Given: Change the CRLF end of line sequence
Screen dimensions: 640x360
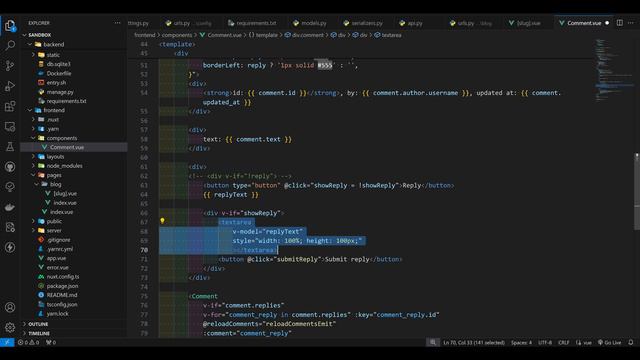Looking at the screenshot, I should [x=564, y=342].
